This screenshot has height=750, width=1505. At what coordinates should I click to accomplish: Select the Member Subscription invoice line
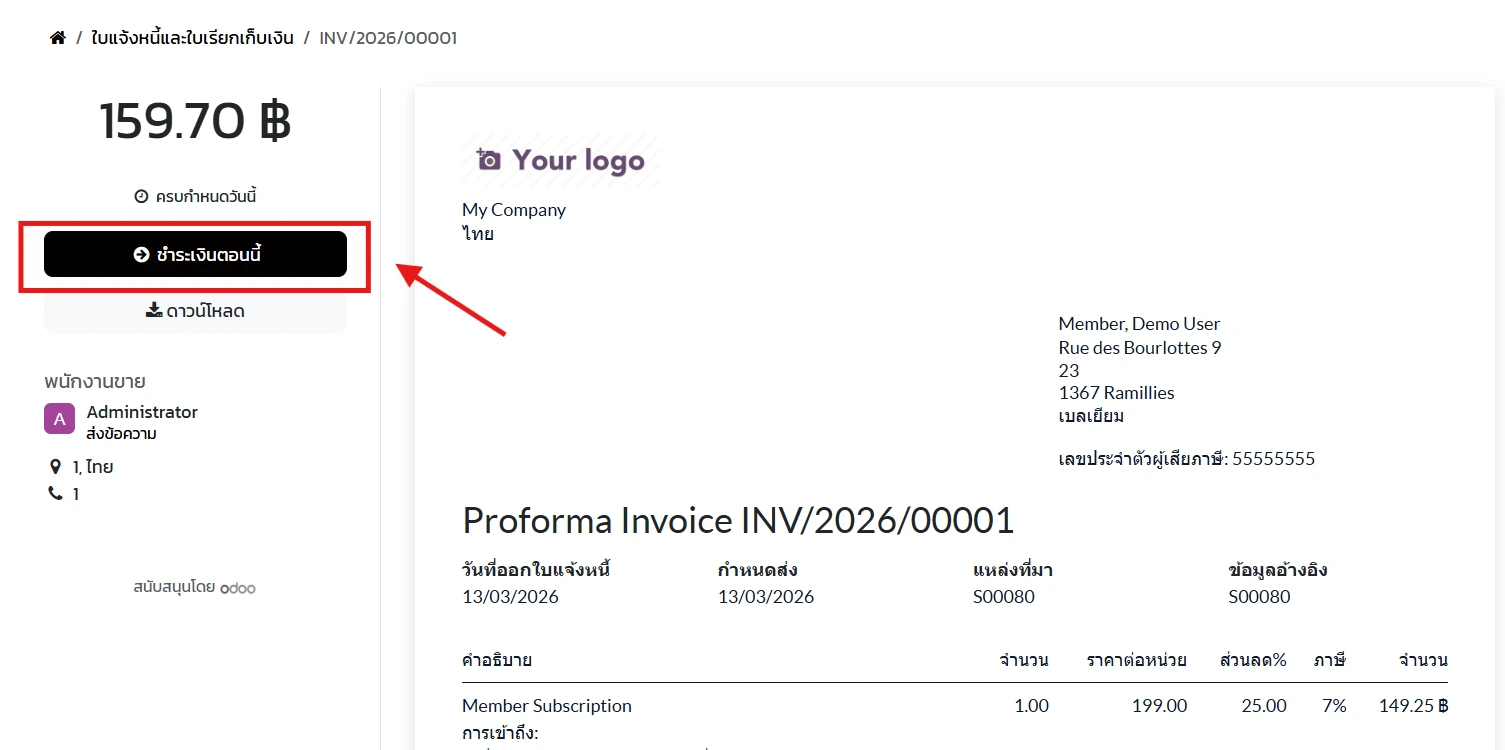coord(547,706)
